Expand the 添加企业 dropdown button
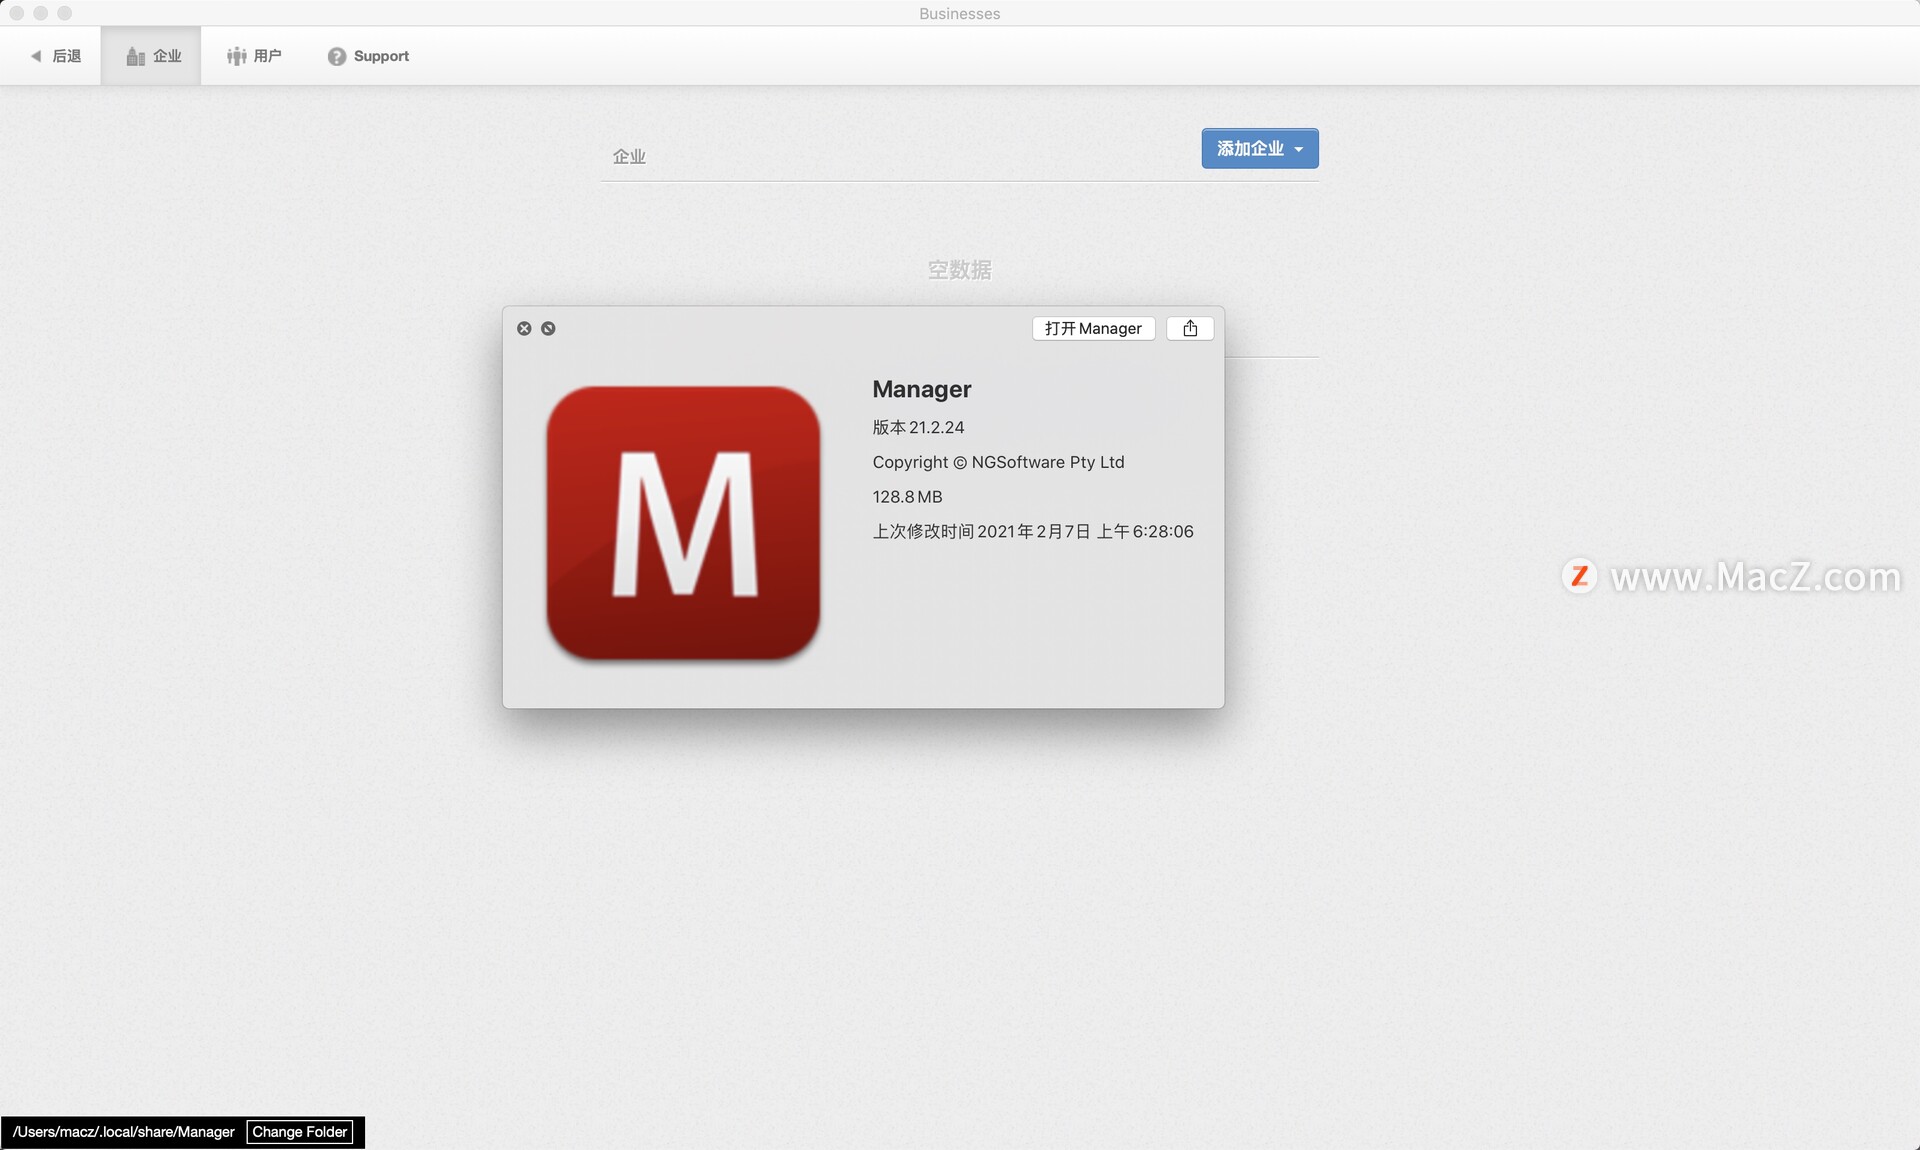The image size is (1920, 1150). 1260,148
